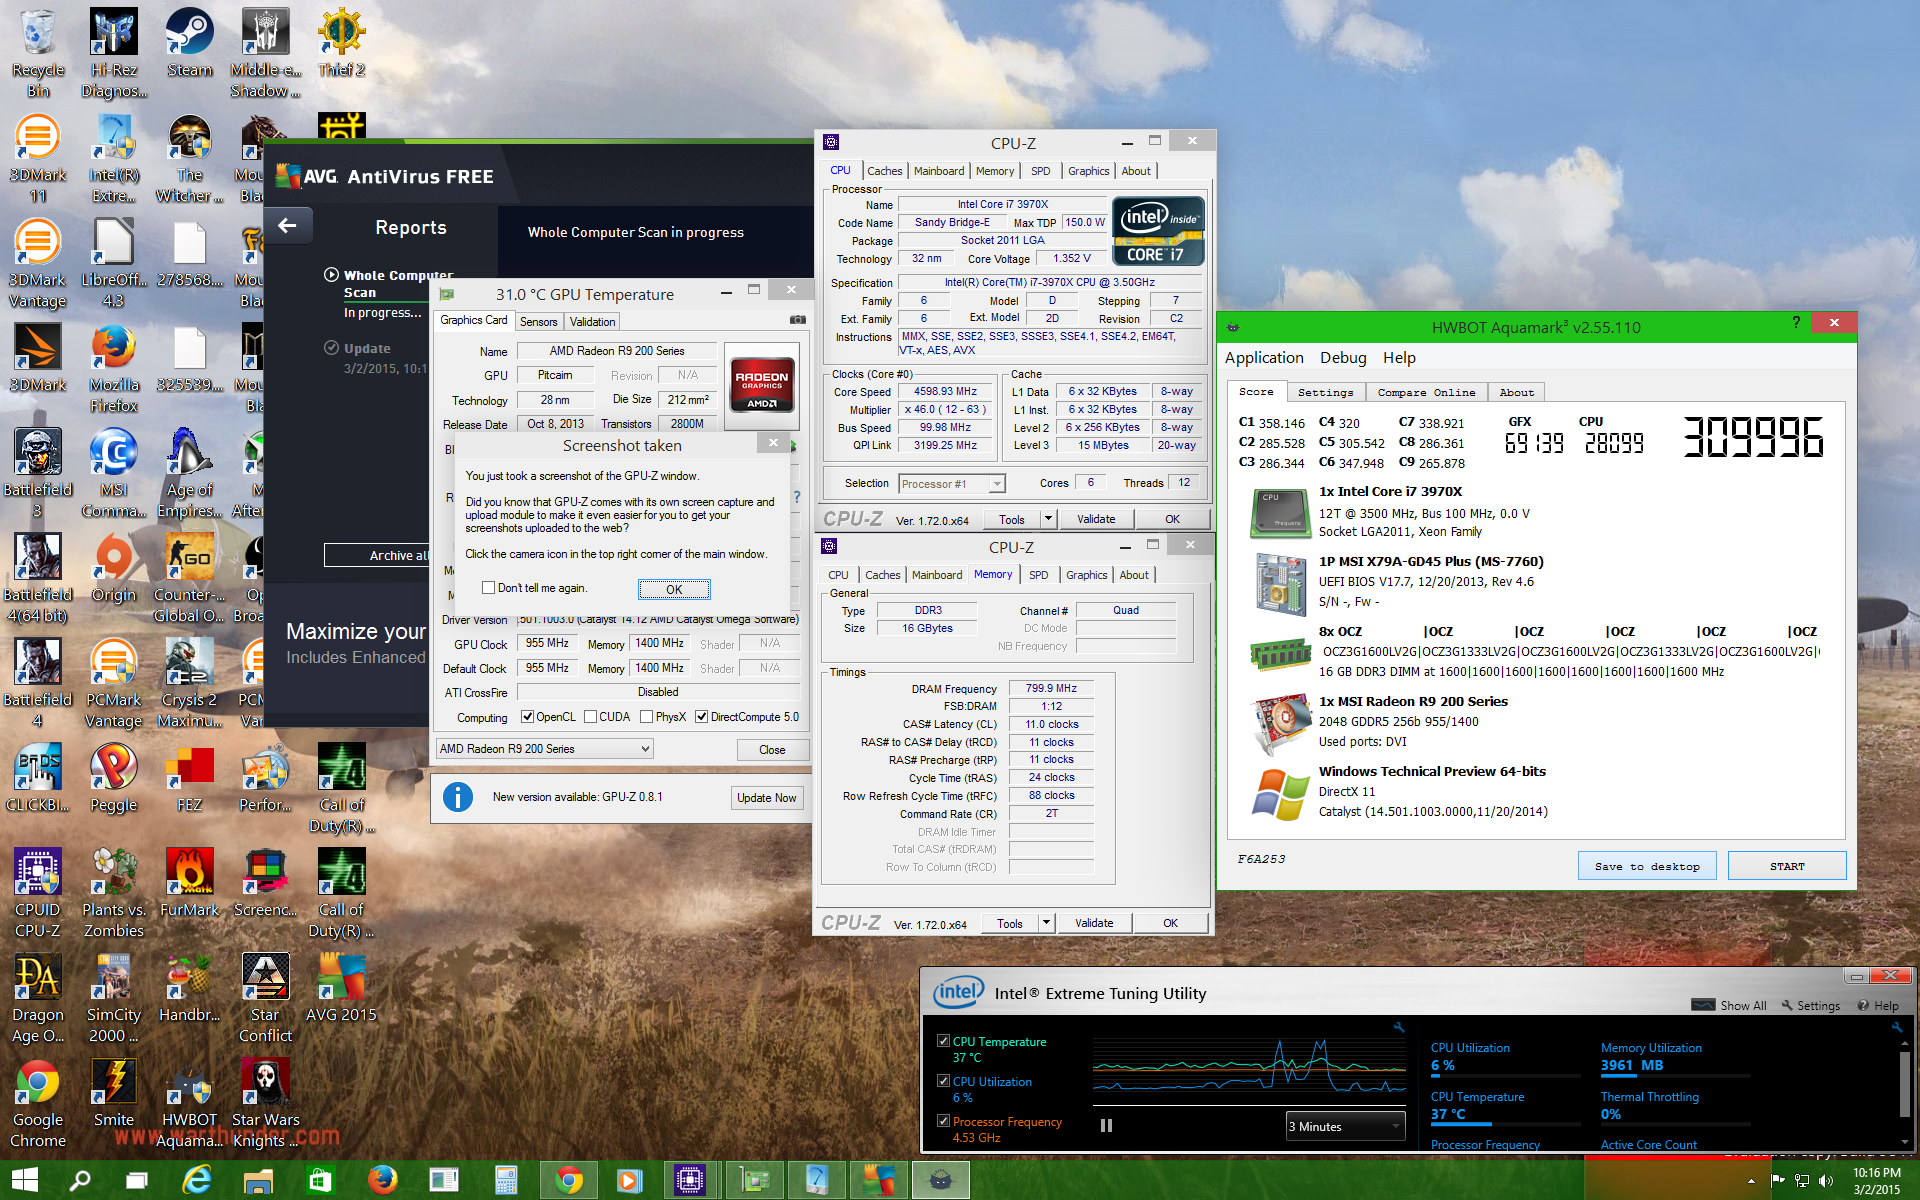Viewport: 1920px width, 1200px height.
Task: Toggle the PhysX checkbox in GPU-Z
Action: (x=646, y=717)
